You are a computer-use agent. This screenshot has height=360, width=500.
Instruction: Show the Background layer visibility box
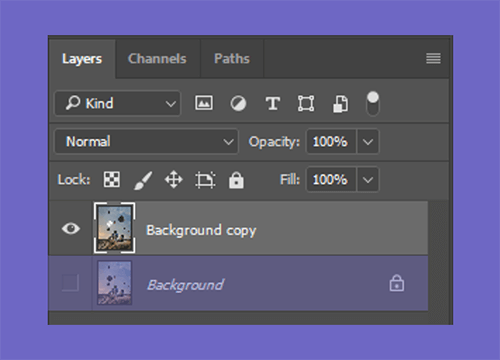point(70,283)
